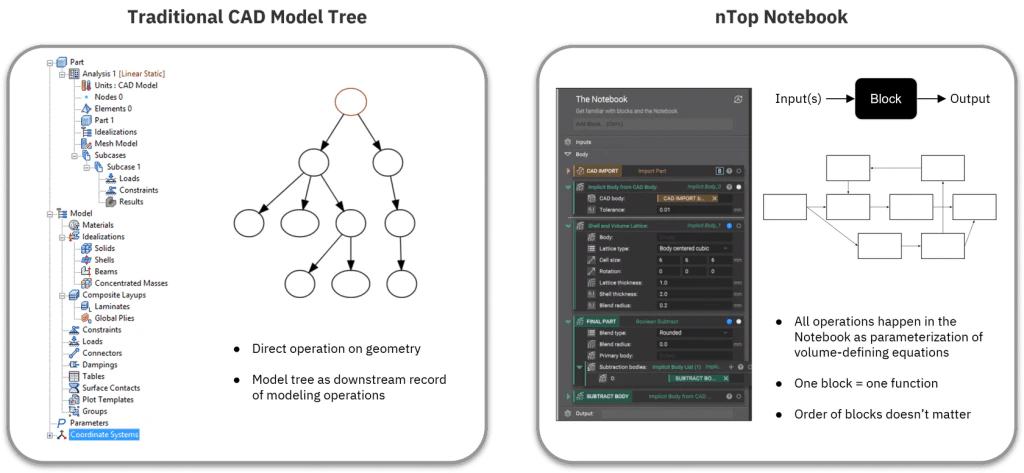Viewport: 1024px width, 473px height.
Task: Click the plus button on Subtraction bodies row
Action: (x=731, y=367)
